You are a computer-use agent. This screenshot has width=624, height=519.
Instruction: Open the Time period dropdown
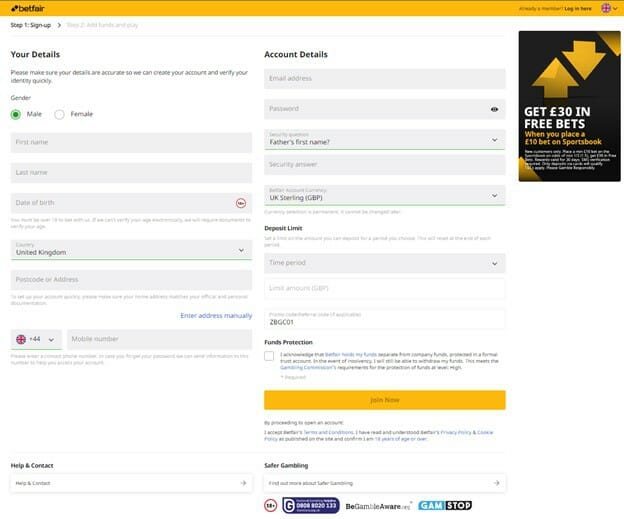click(385, 263)
